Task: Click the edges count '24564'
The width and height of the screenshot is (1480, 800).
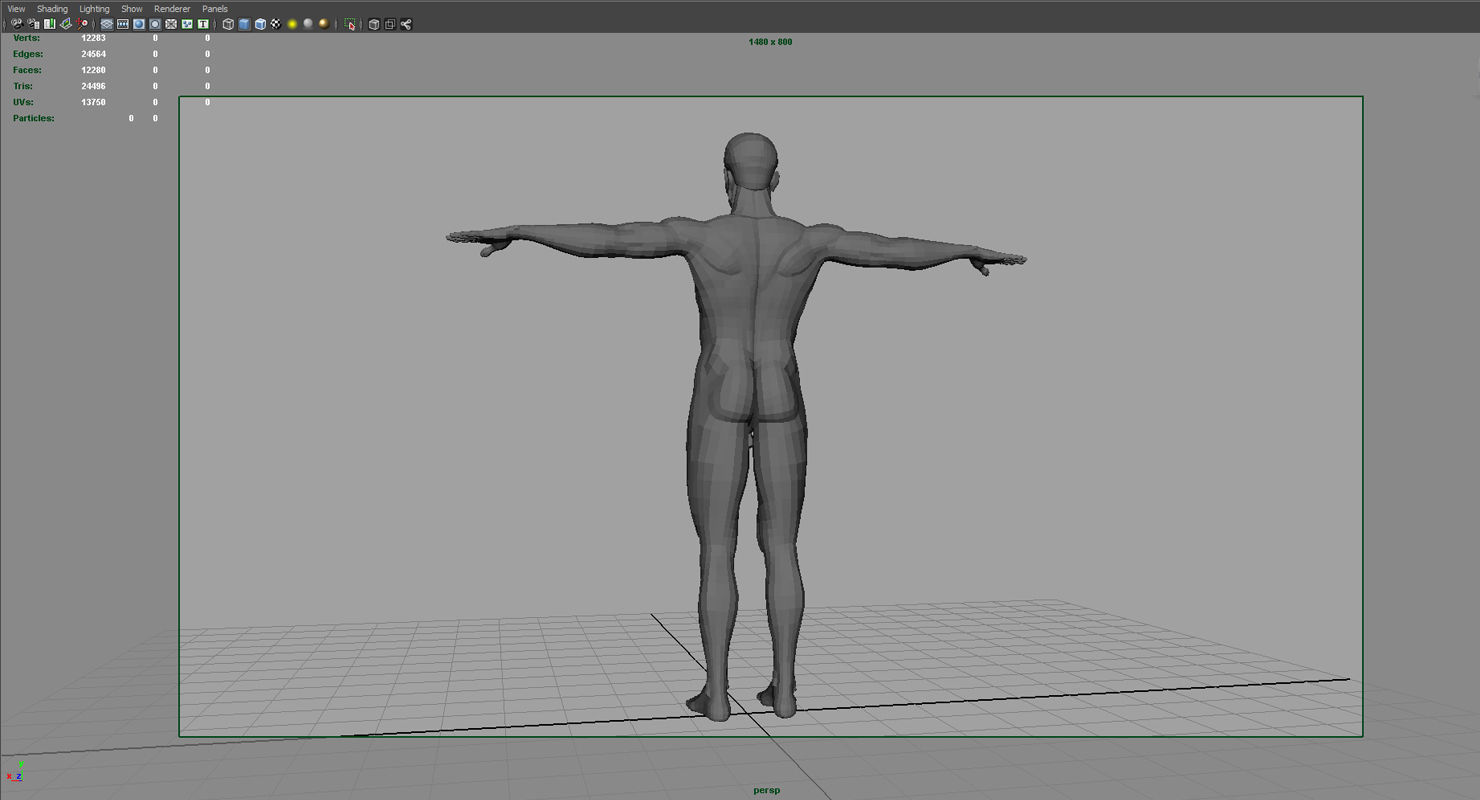Action: click(94, 54)
